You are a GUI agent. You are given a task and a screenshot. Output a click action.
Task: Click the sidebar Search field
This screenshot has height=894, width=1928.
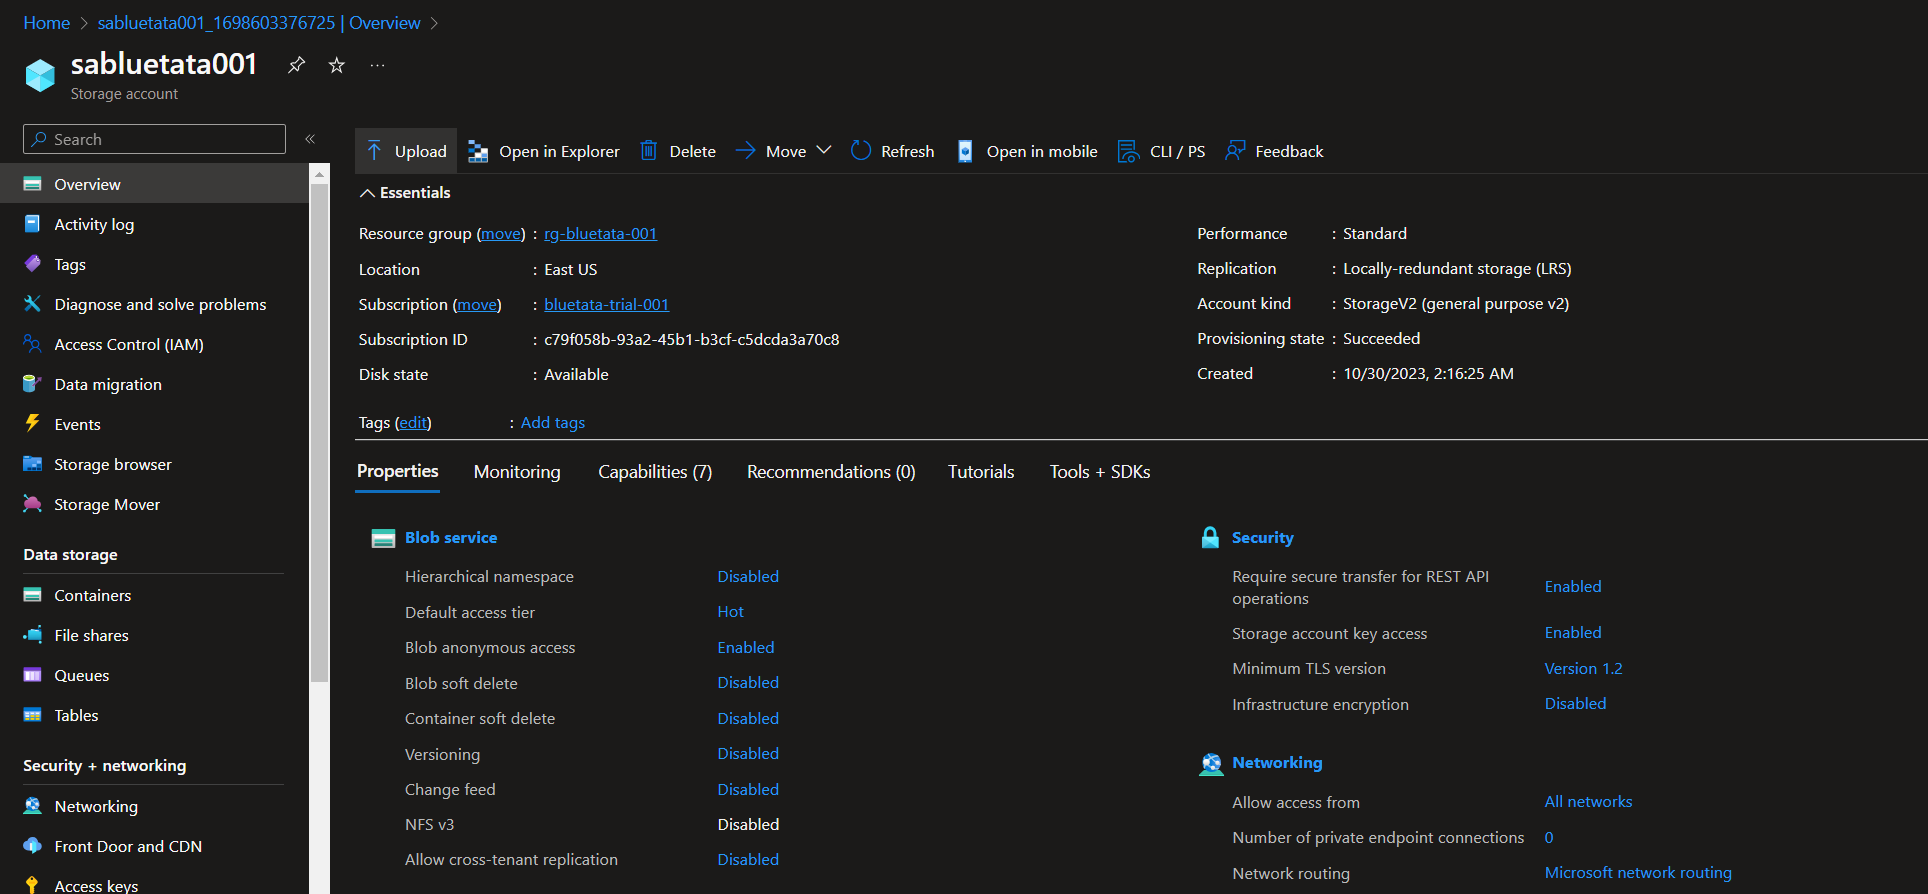pyautogui.click(x=154, y=139)
